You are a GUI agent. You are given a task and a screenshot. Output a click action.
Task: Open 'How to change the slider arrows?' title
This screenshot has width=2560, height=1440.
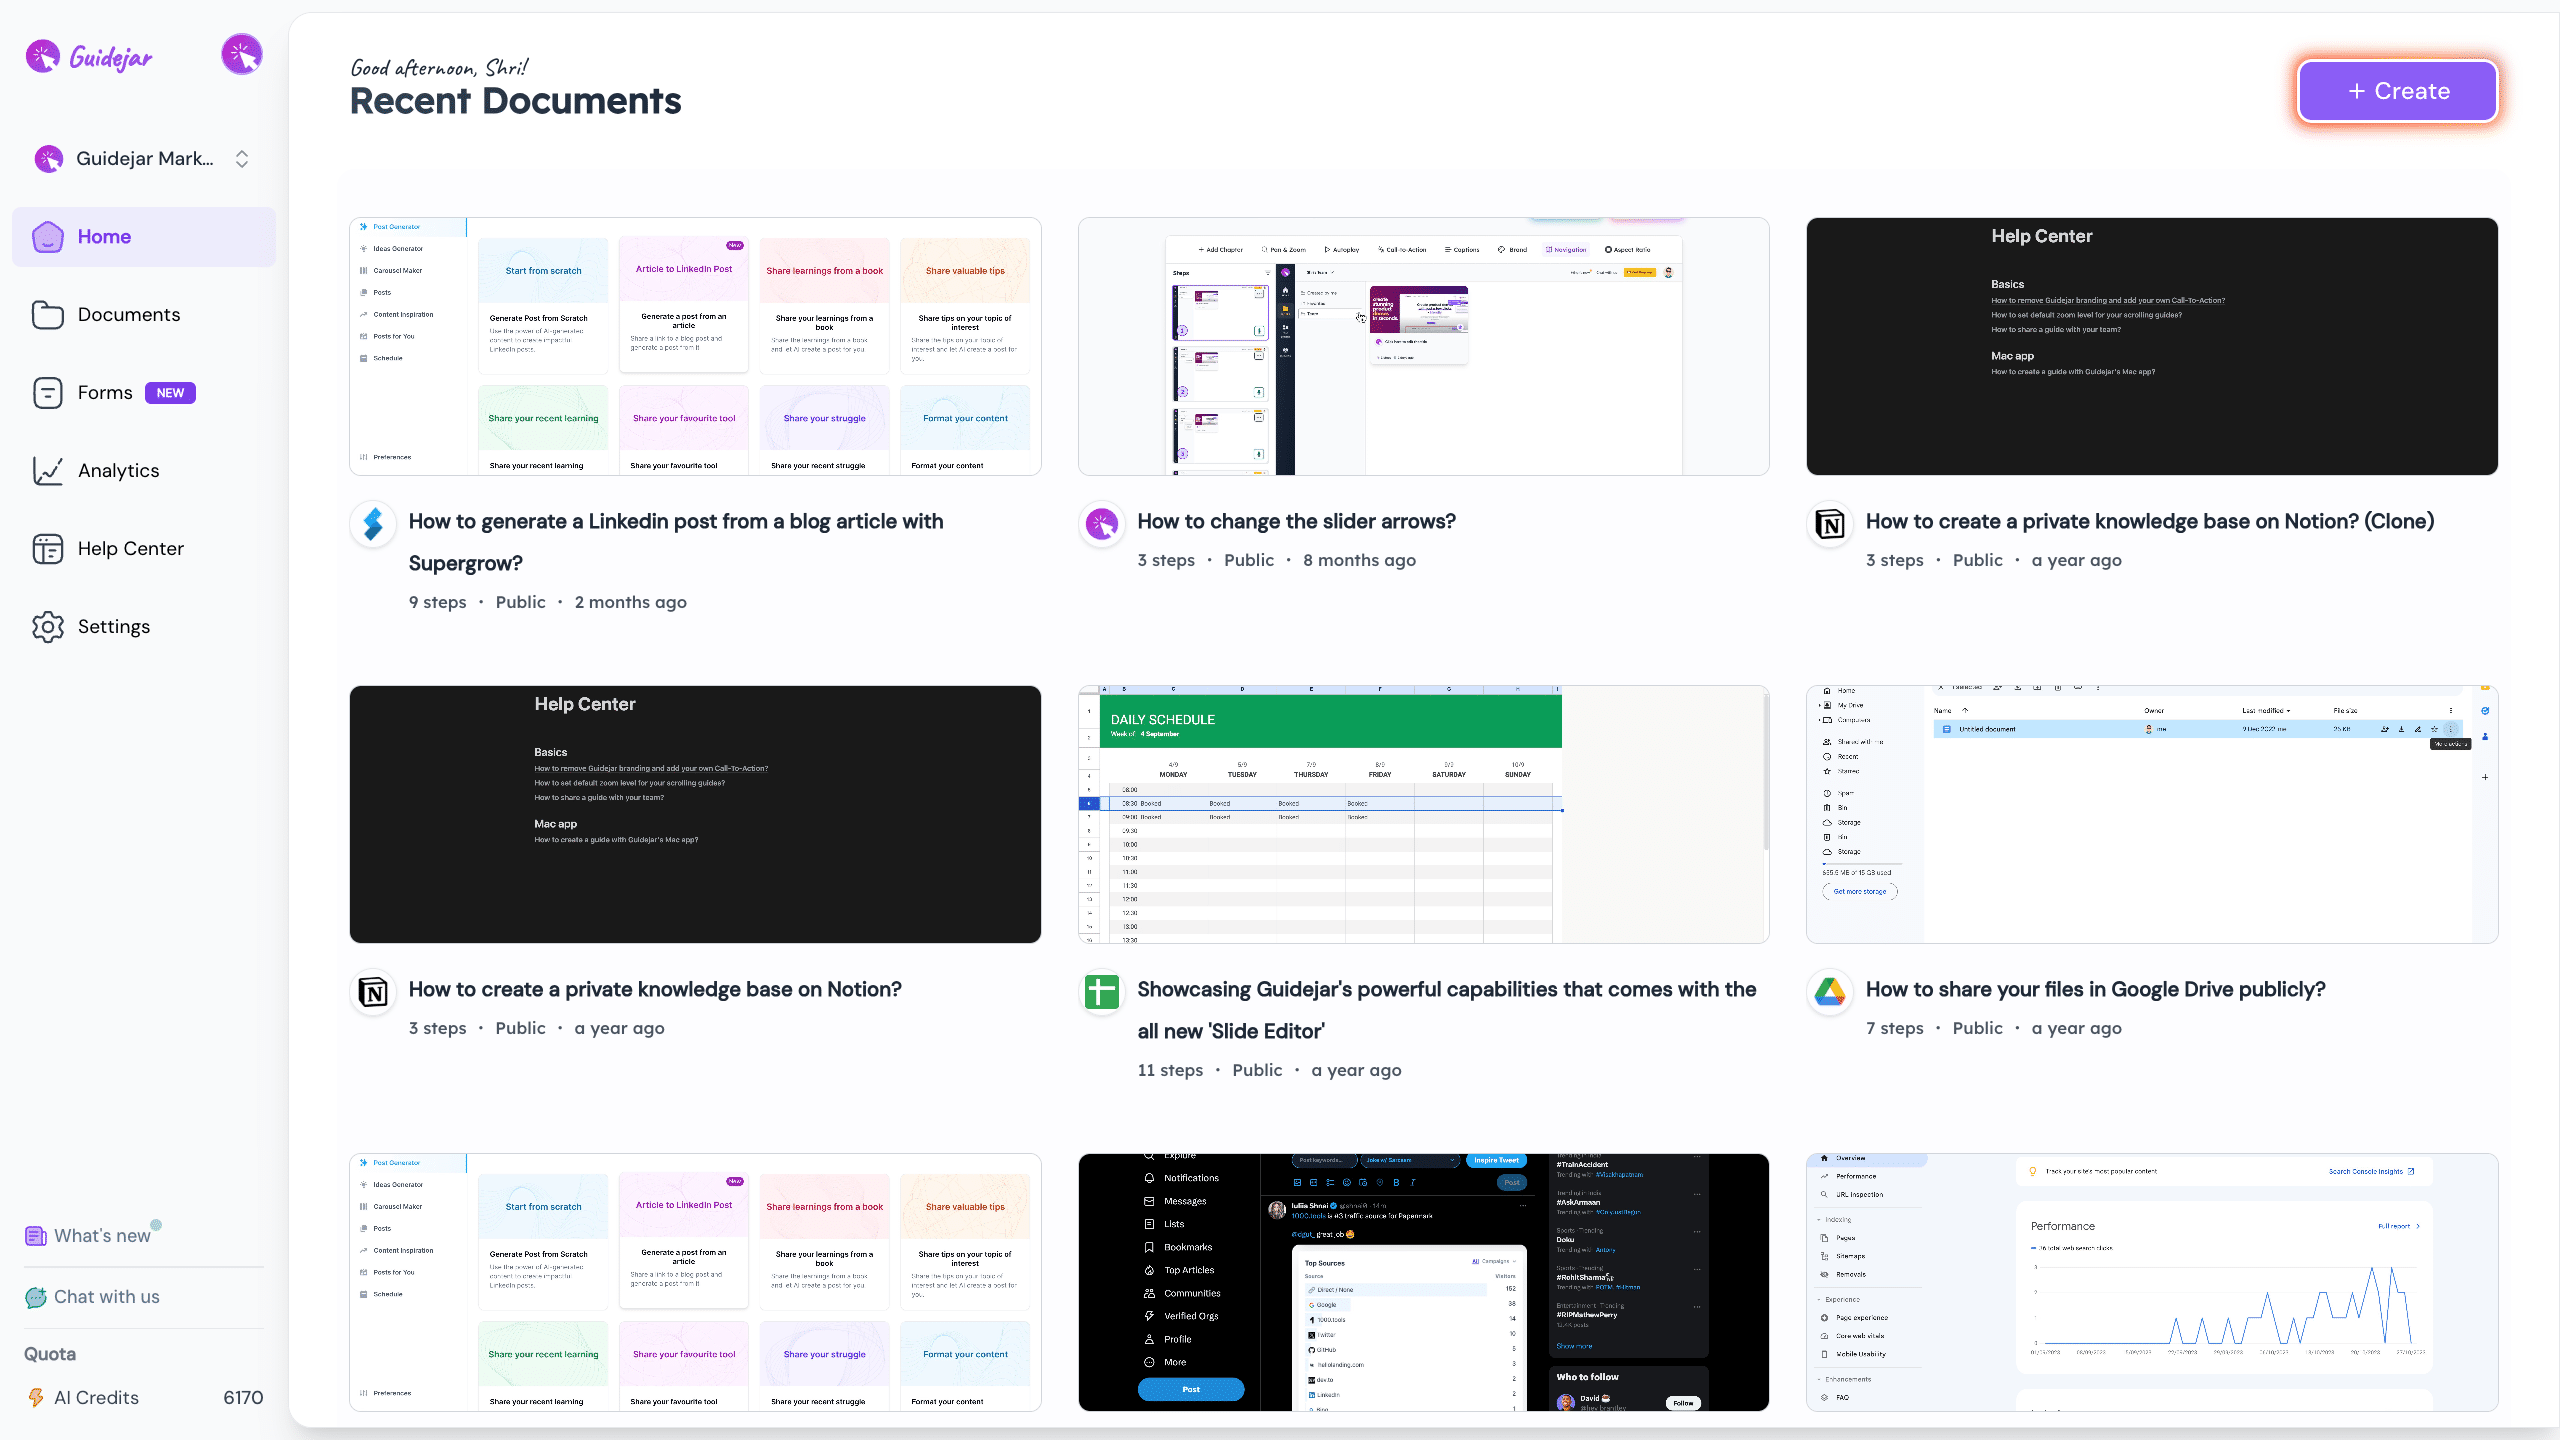(1296, 522)
